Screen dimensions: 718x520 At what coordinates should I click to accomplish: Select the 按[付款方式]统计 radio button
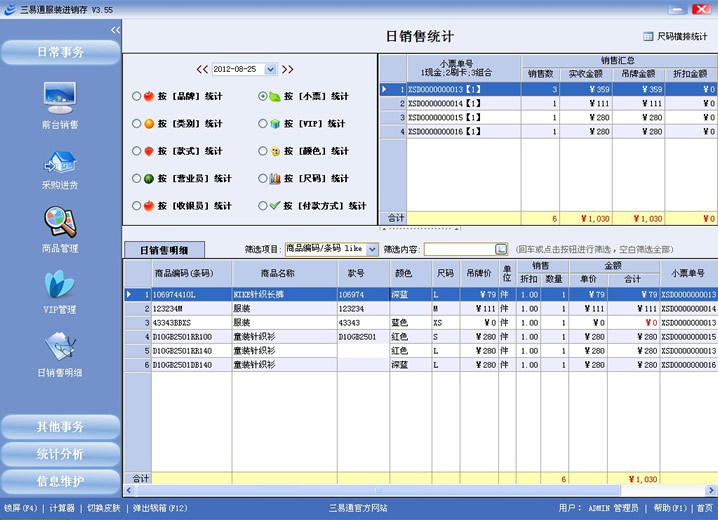(262, 206)
